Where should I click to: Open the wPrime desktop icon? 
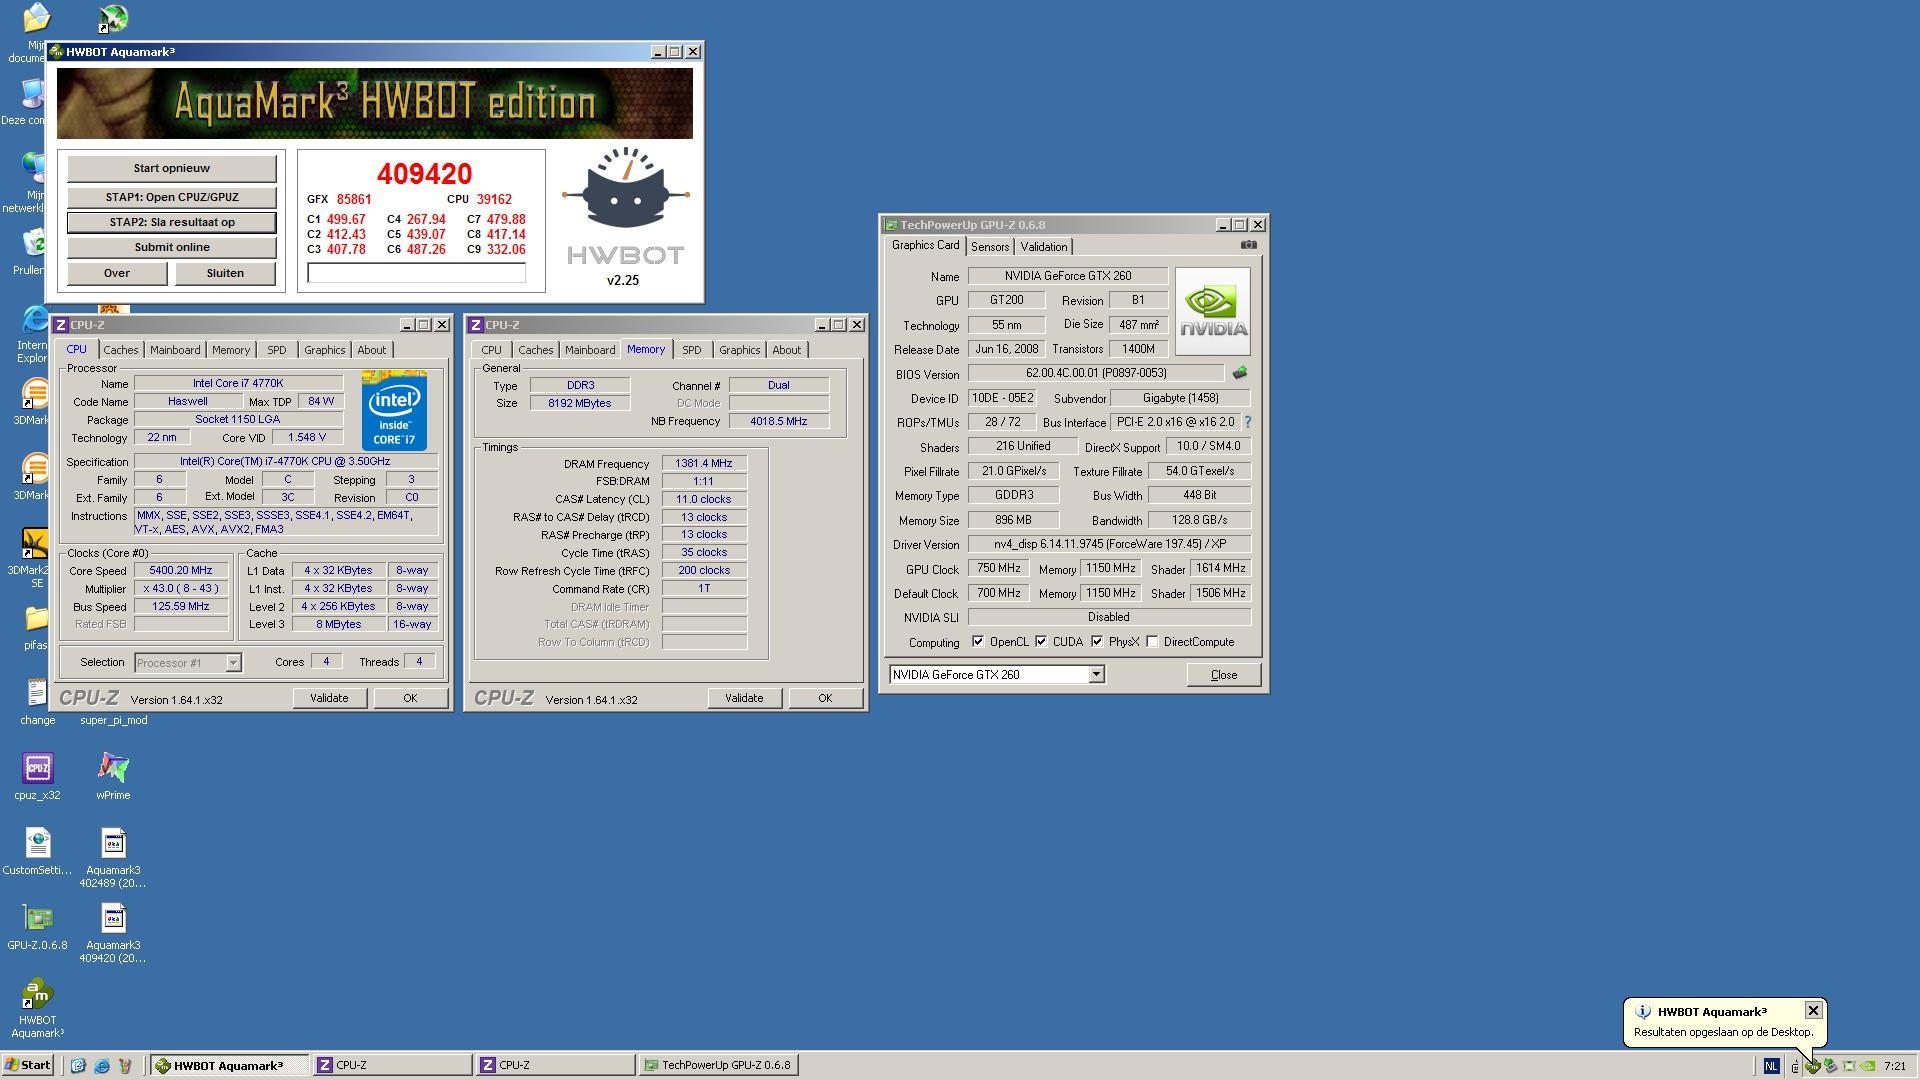(x=113, y=770)
